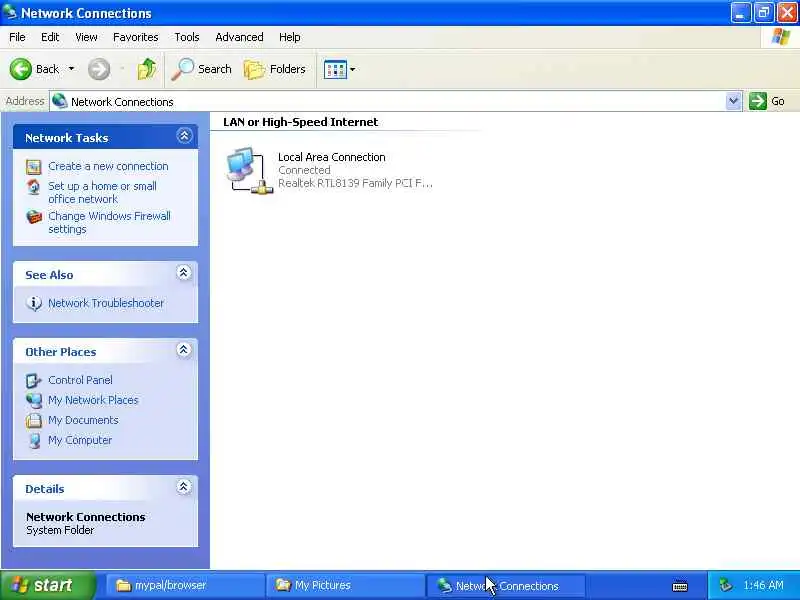The width and height of the screenshot is (800, 600).
Task: Click the Connected status text
Action: pos(304,170)
